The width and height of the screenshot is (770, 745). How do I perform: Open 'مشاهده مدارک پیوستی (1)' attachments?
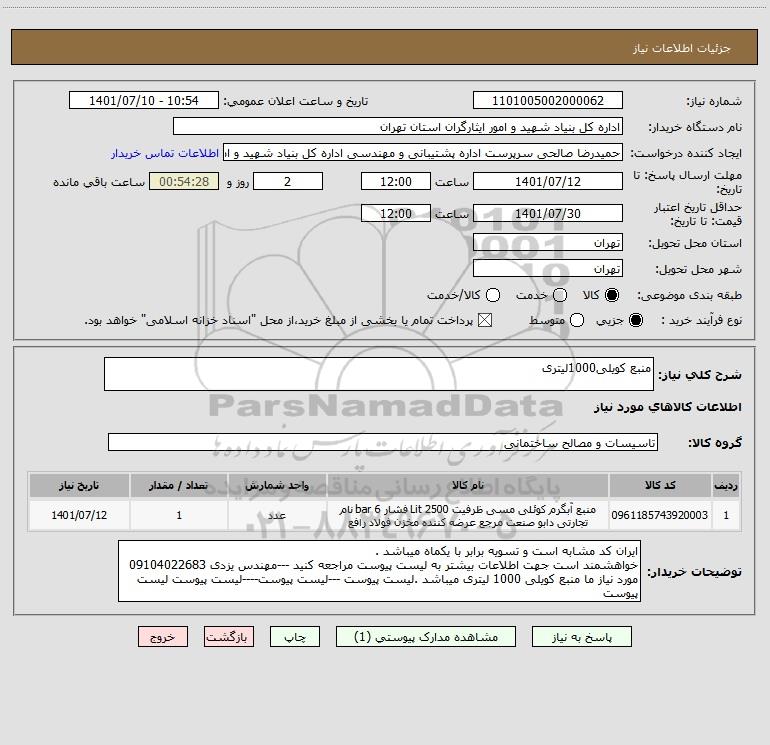point(426,636)
